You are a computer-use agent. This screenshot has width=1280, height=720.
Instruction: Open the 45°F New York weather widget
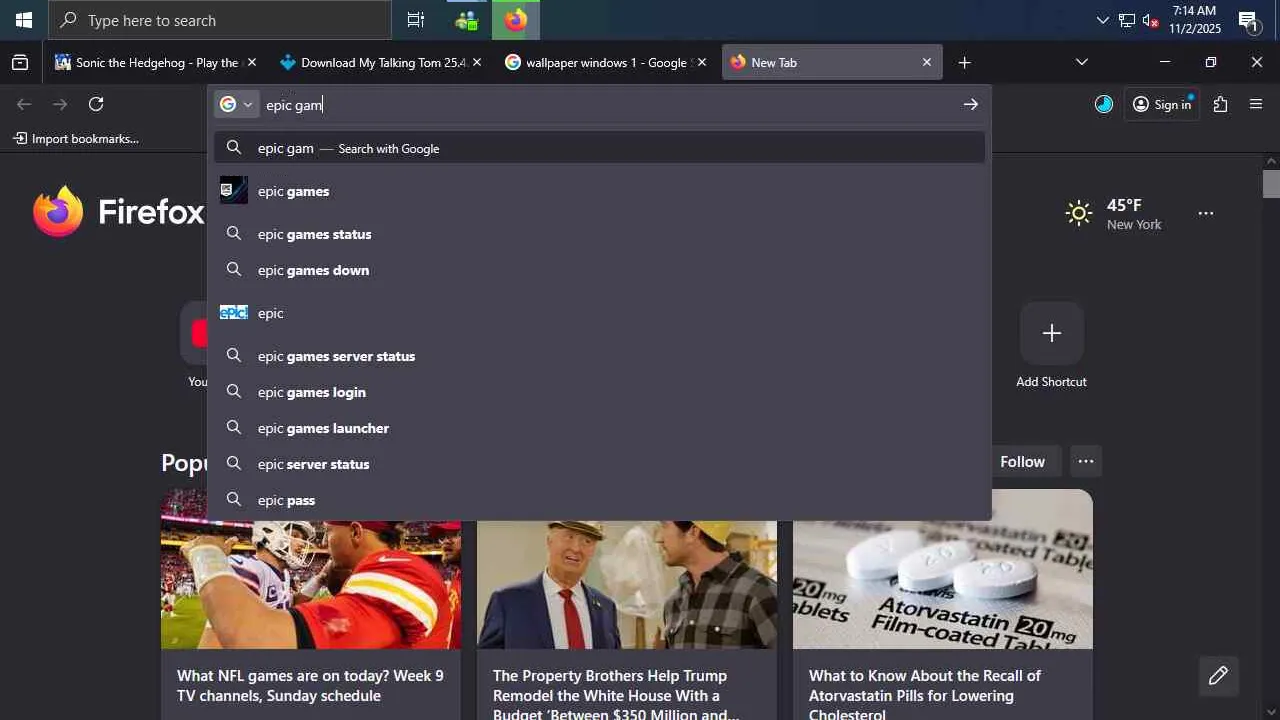pyautogui.click(x=1114, y=213)
